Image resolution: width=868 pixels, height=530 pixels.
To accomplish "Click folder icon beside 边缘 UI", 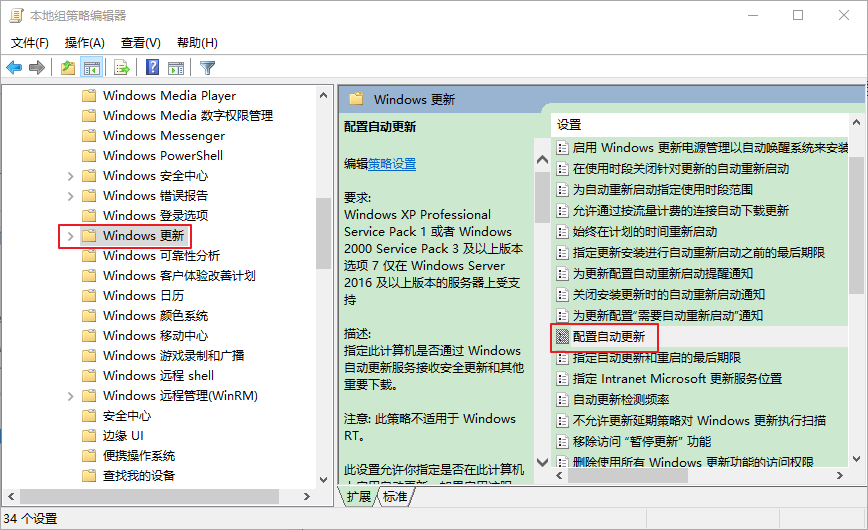I will (x=89, y=436).
